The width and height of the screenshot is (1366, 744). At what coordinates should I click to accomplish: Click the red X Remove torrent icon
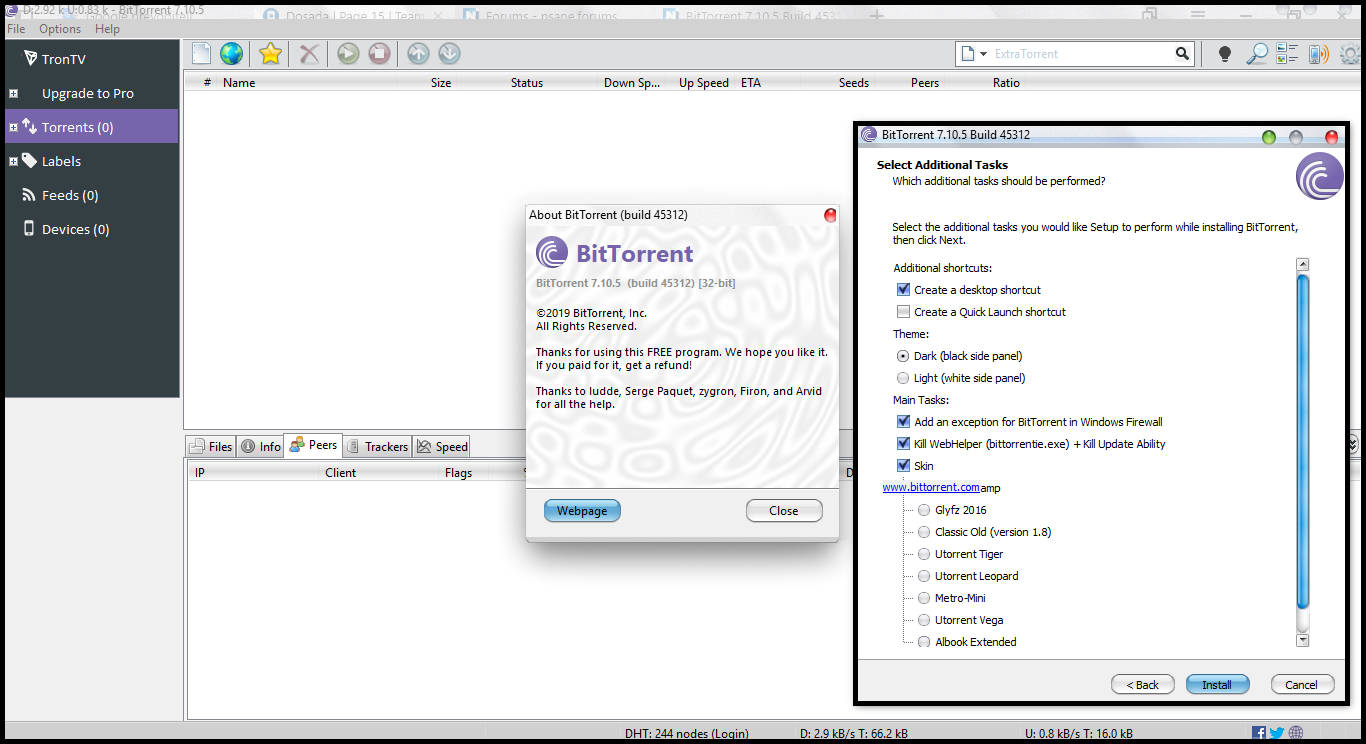coord(310,54)
